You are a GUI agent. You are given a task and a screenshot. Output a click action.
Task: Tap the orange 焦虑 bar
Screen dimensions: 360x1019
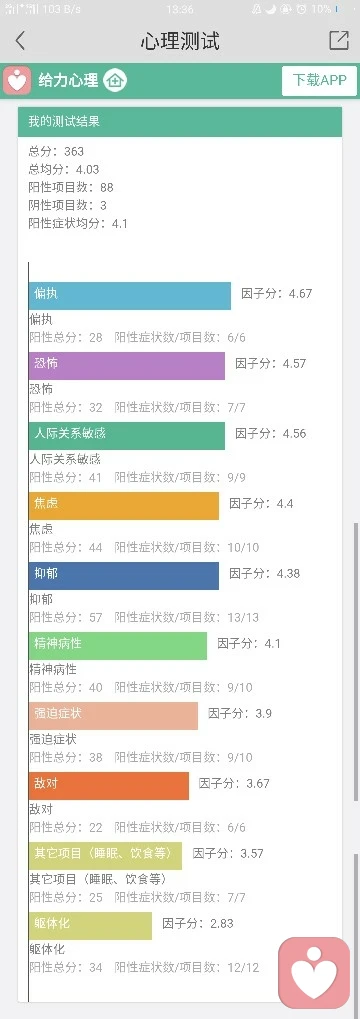pos(124,506)
